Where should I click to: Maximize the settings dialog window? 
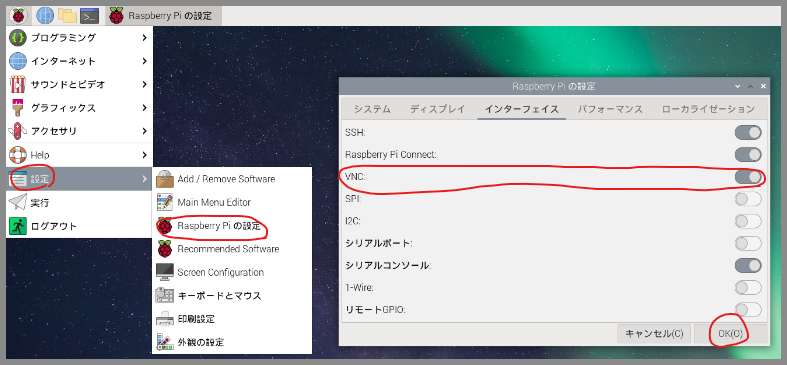(750, 86)
